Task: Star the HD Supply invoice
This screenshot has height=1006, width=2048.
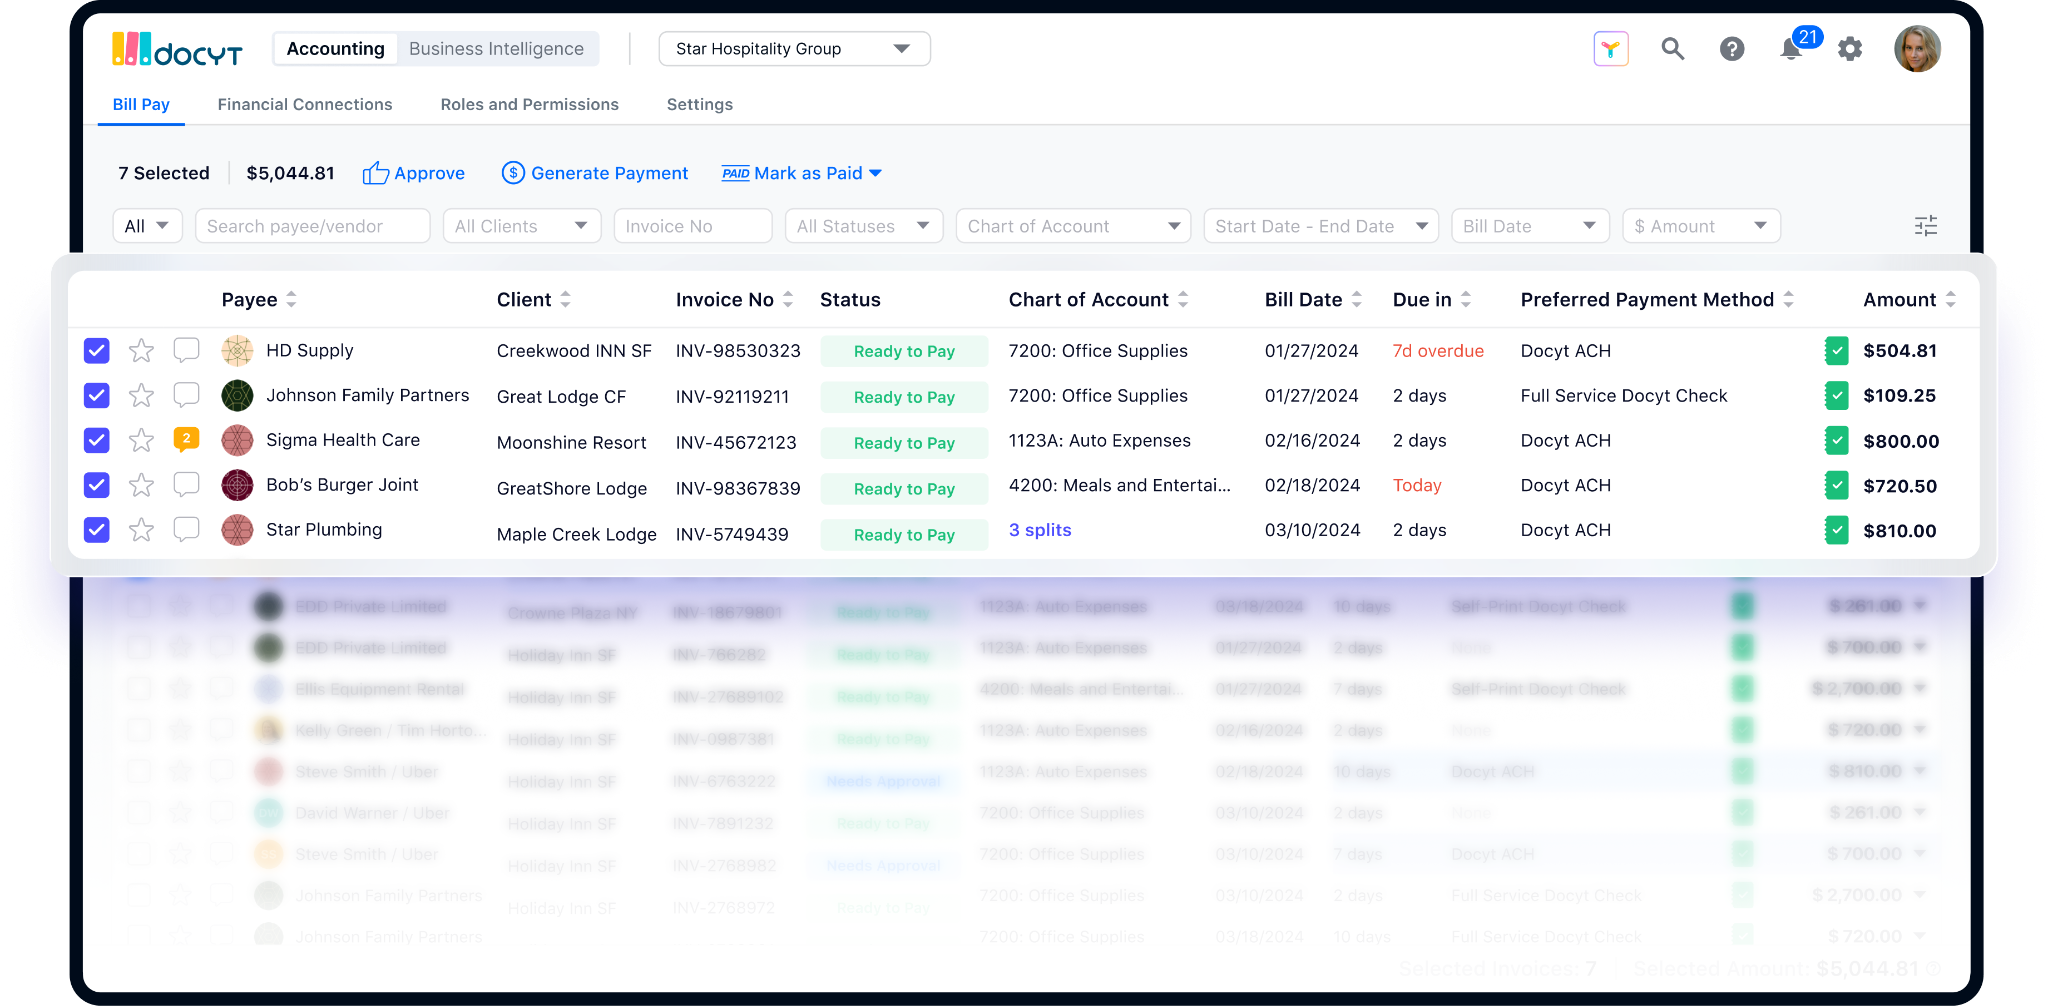Action: (141, 351)
